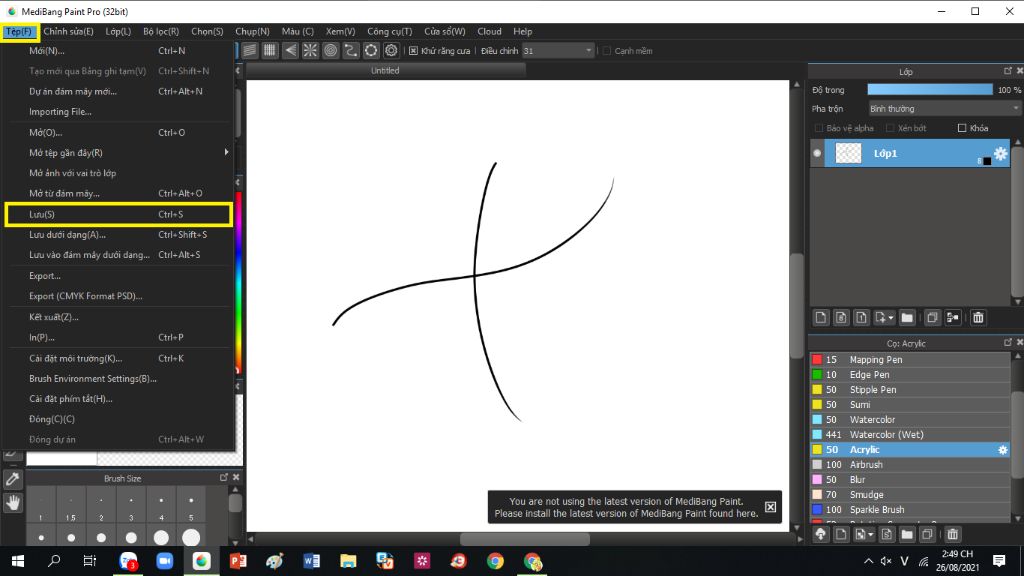
Task: Open Pha trộn blending mode dropdown
Action: coord(944,109)
